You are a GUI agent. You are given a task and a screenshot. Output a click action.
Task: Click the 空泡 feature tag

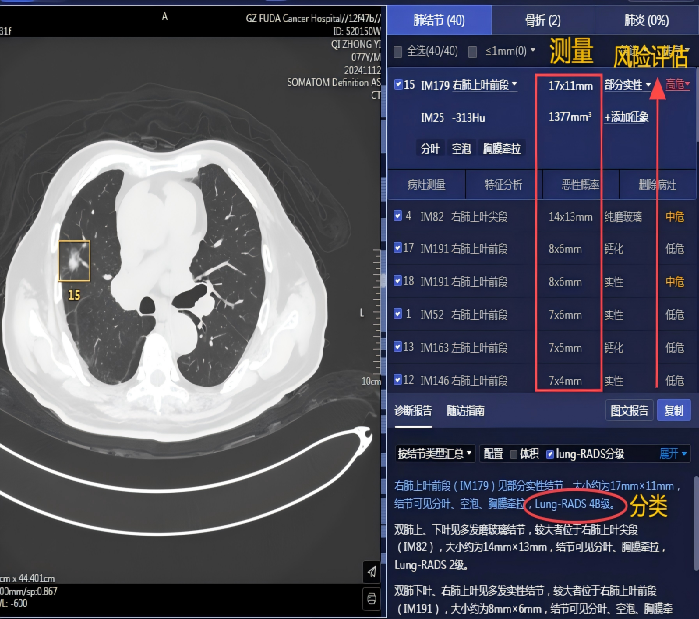pyautogui.click(x=460, y=149)
